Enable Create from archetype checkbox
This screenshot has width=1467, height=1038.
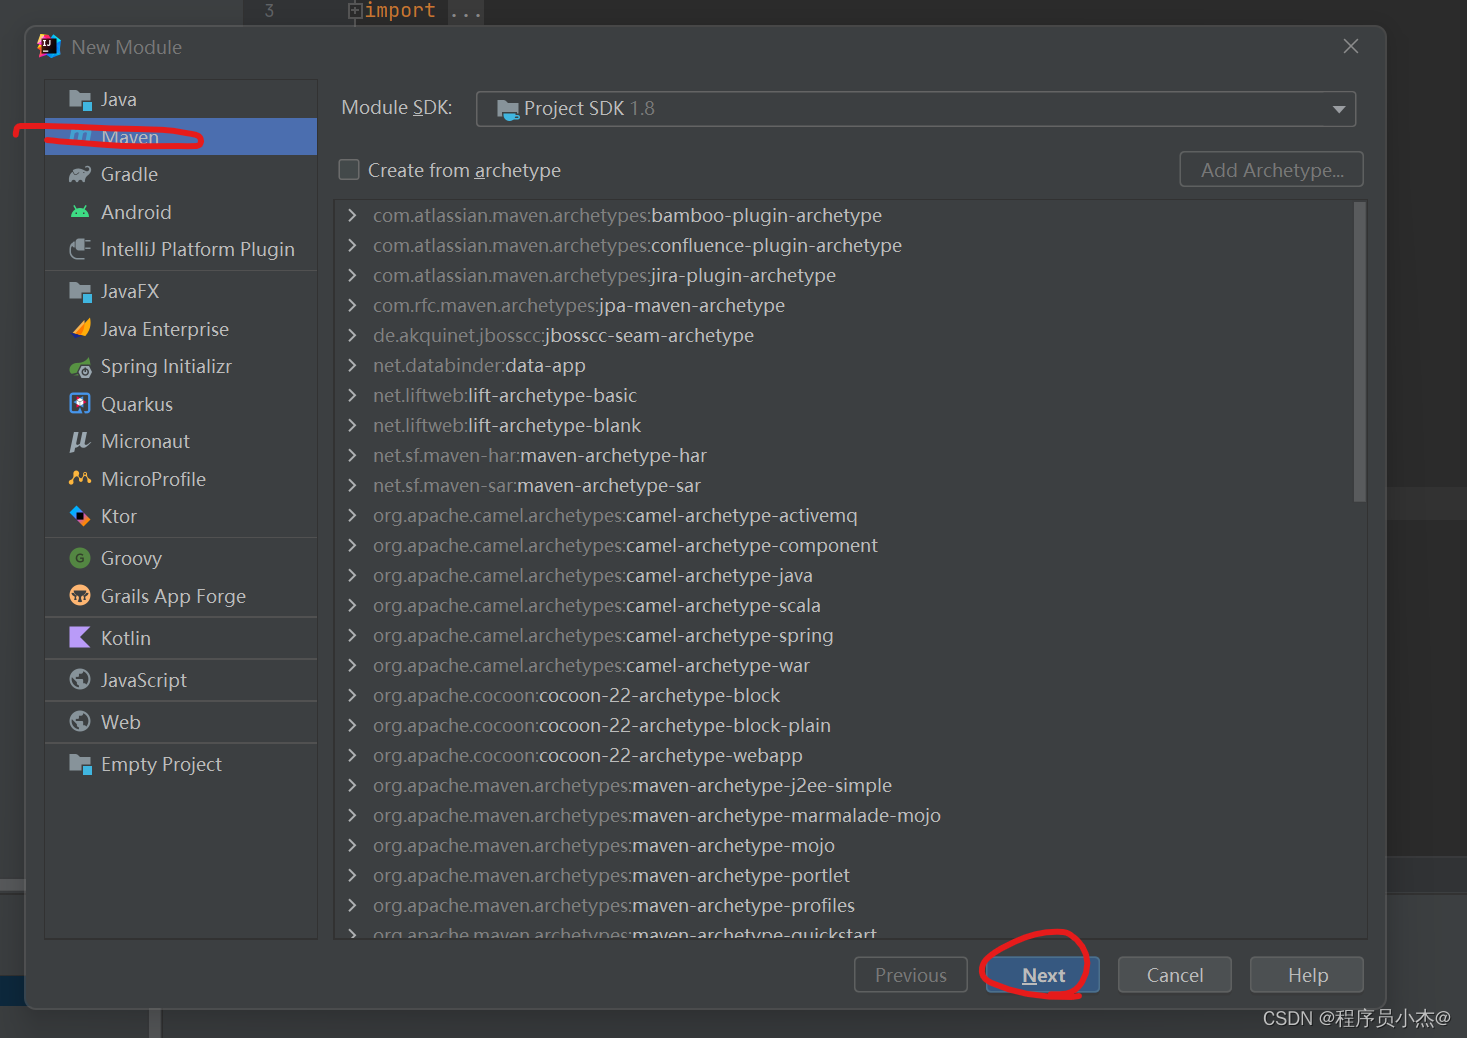349,170
